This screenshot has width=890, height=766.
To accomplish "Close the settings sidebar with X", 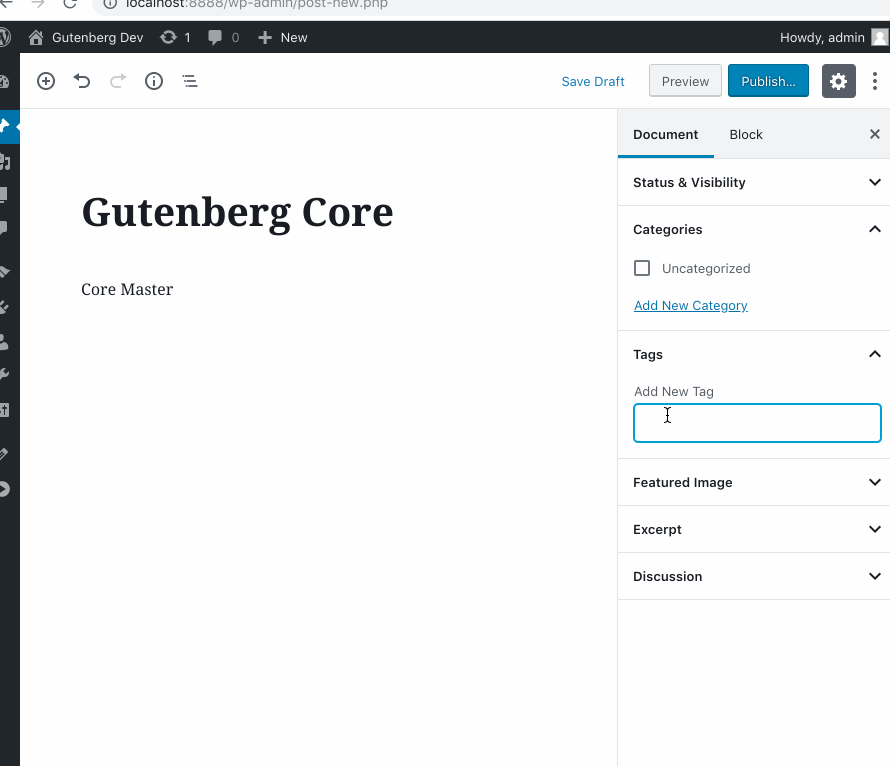I will click(x=875, y=134).
